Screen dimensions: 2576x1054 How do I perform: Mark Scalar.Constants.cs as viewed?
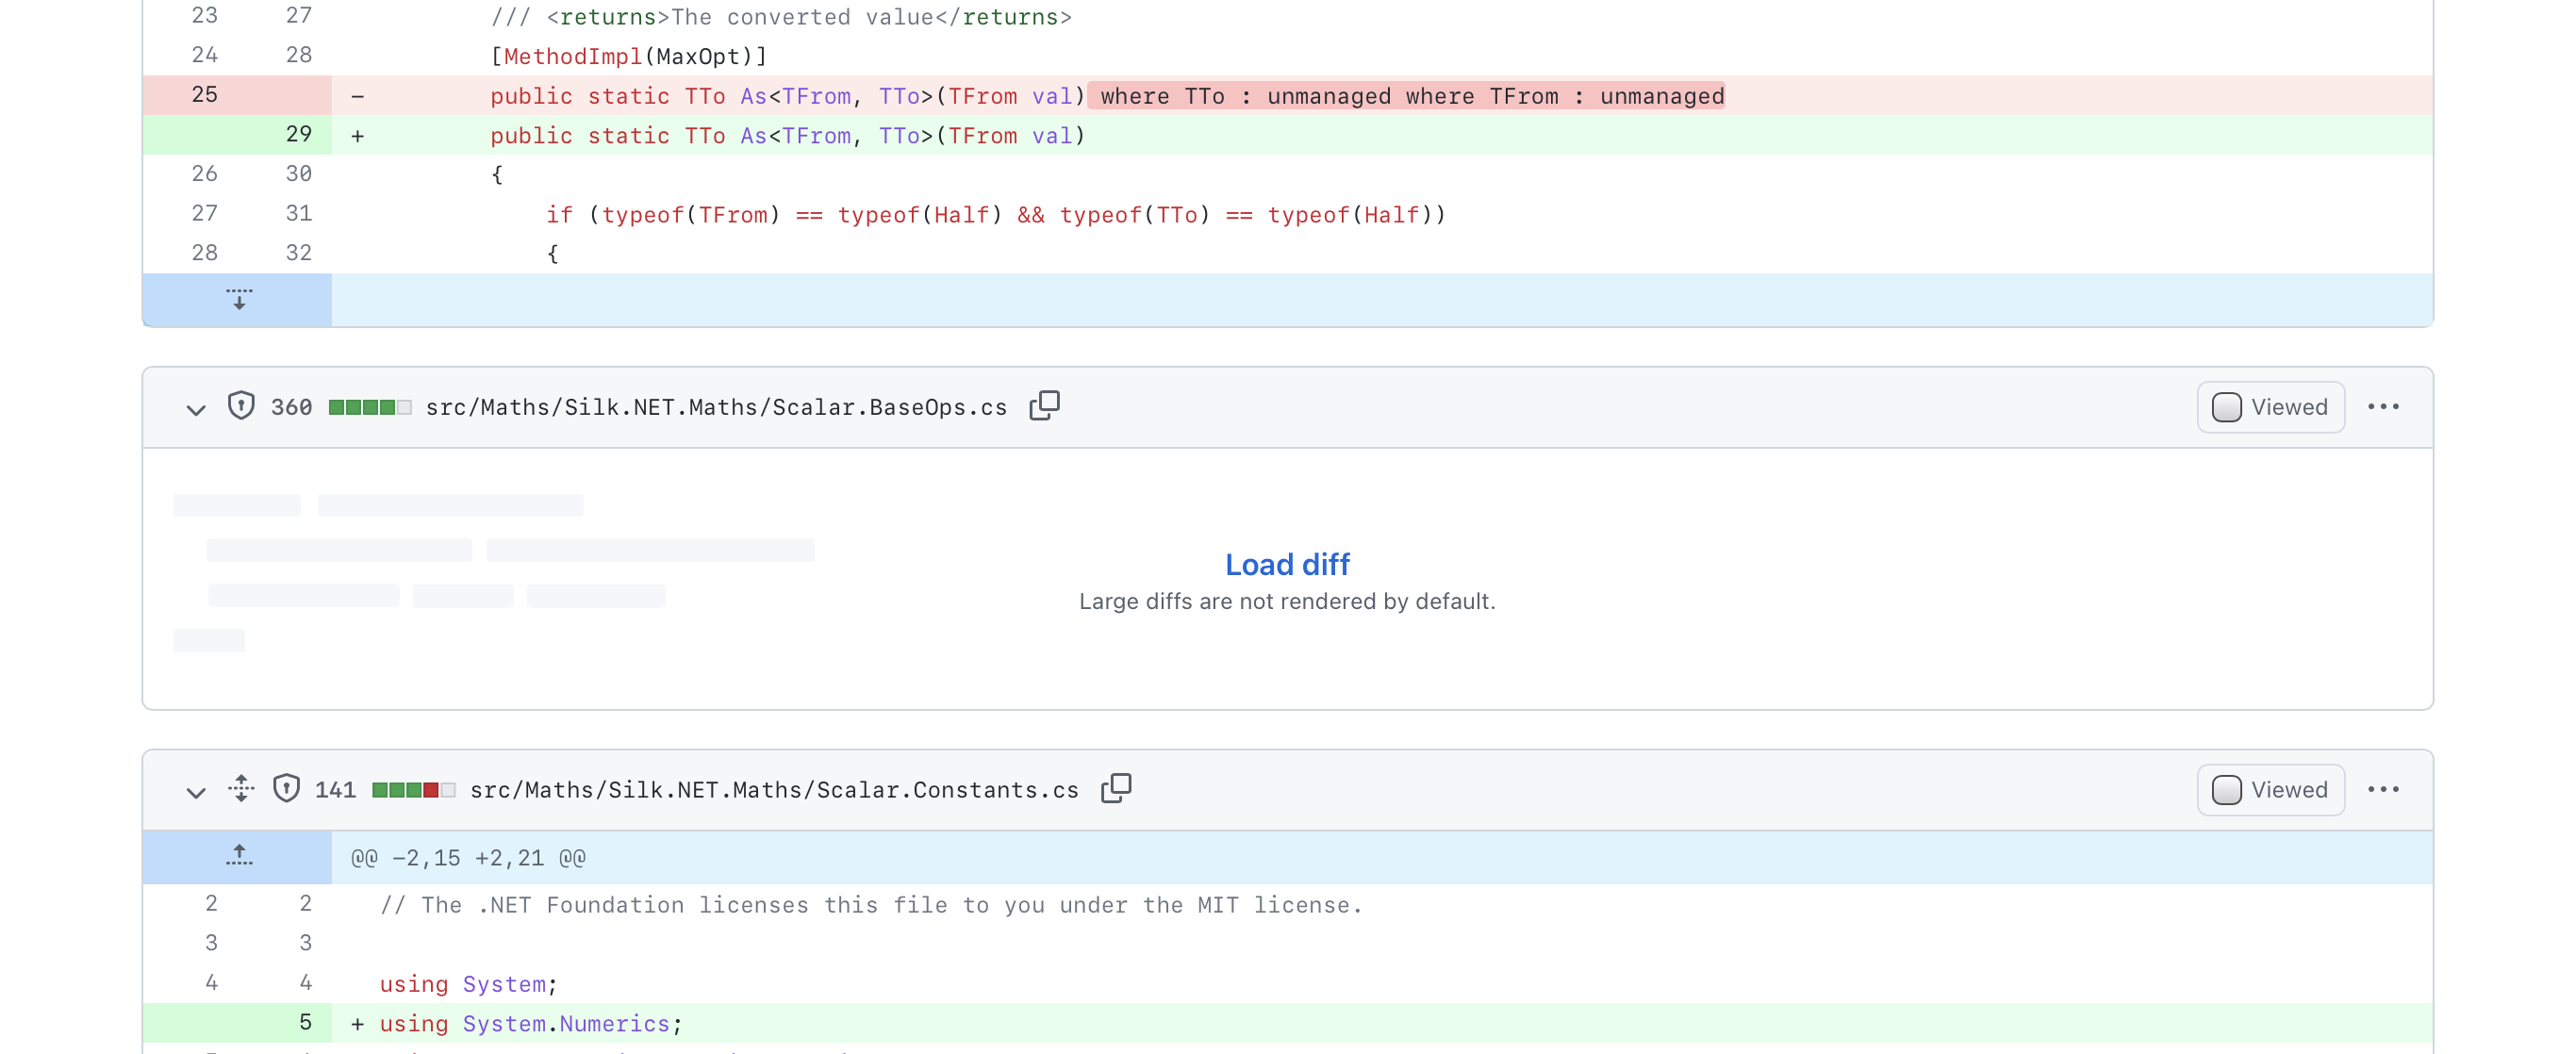pos(2270,790)
